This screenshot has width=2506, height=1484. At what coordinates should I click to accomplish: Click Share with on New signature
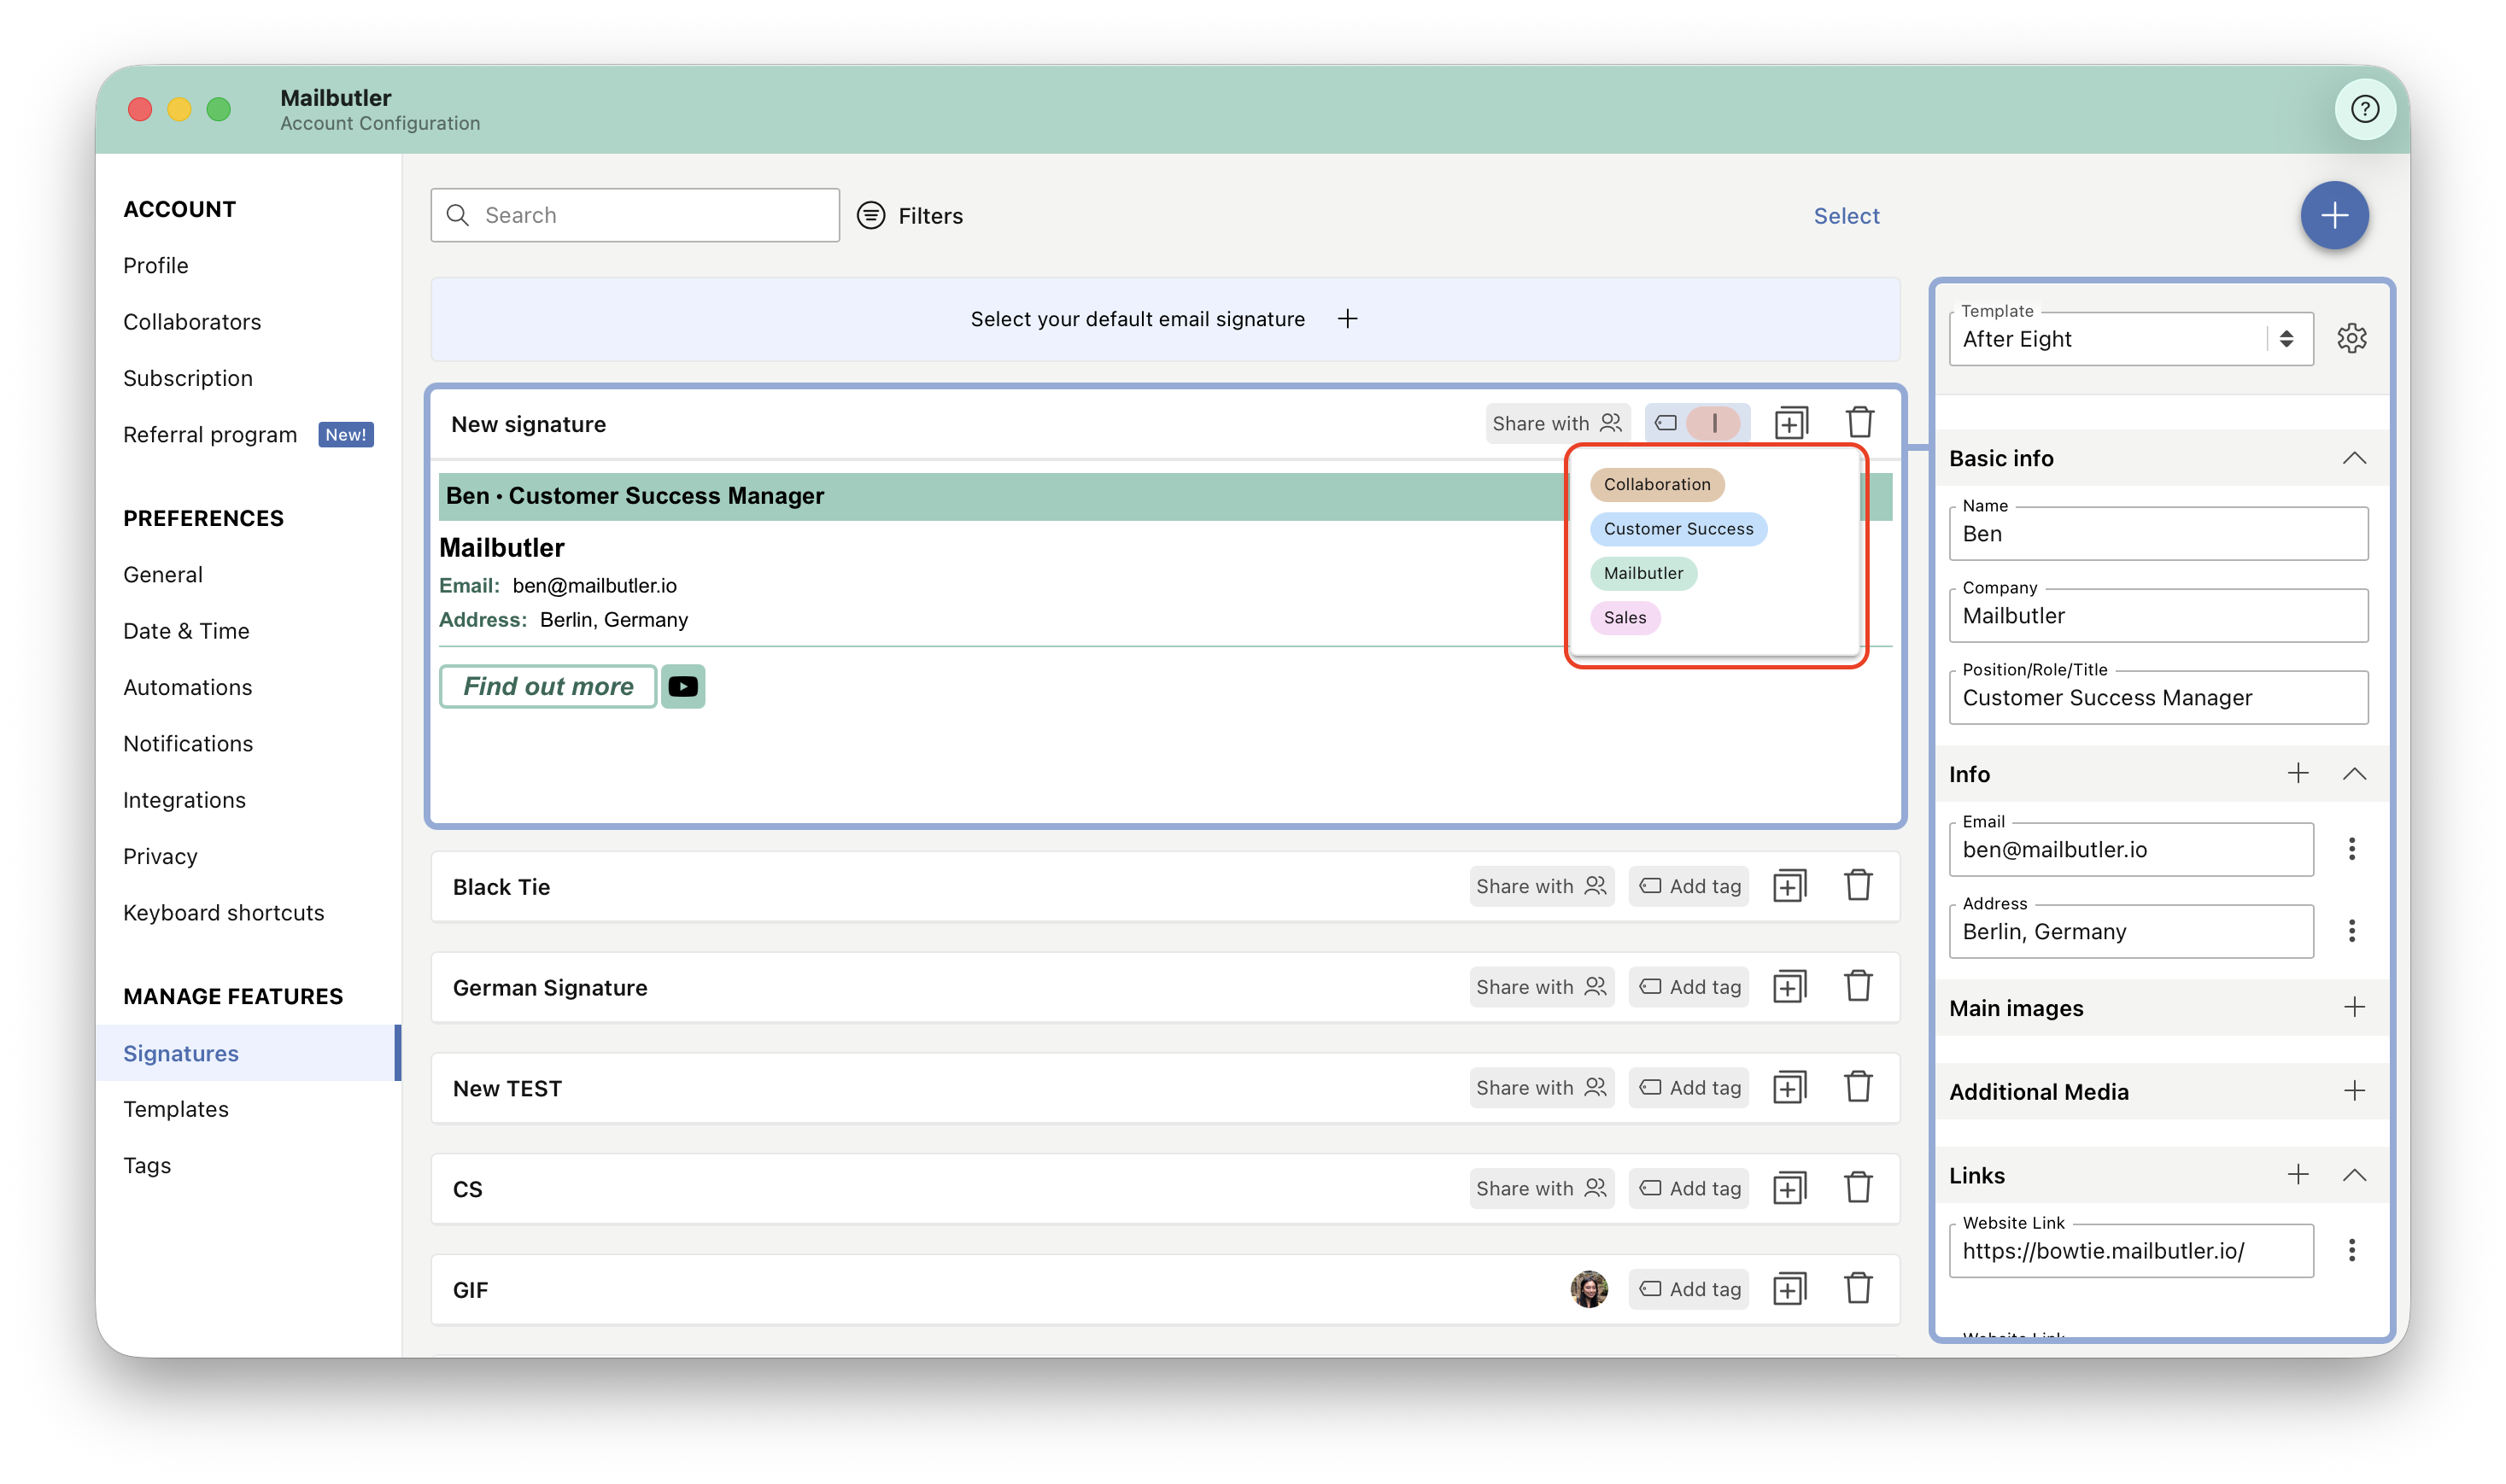(x=1557, y=423)
